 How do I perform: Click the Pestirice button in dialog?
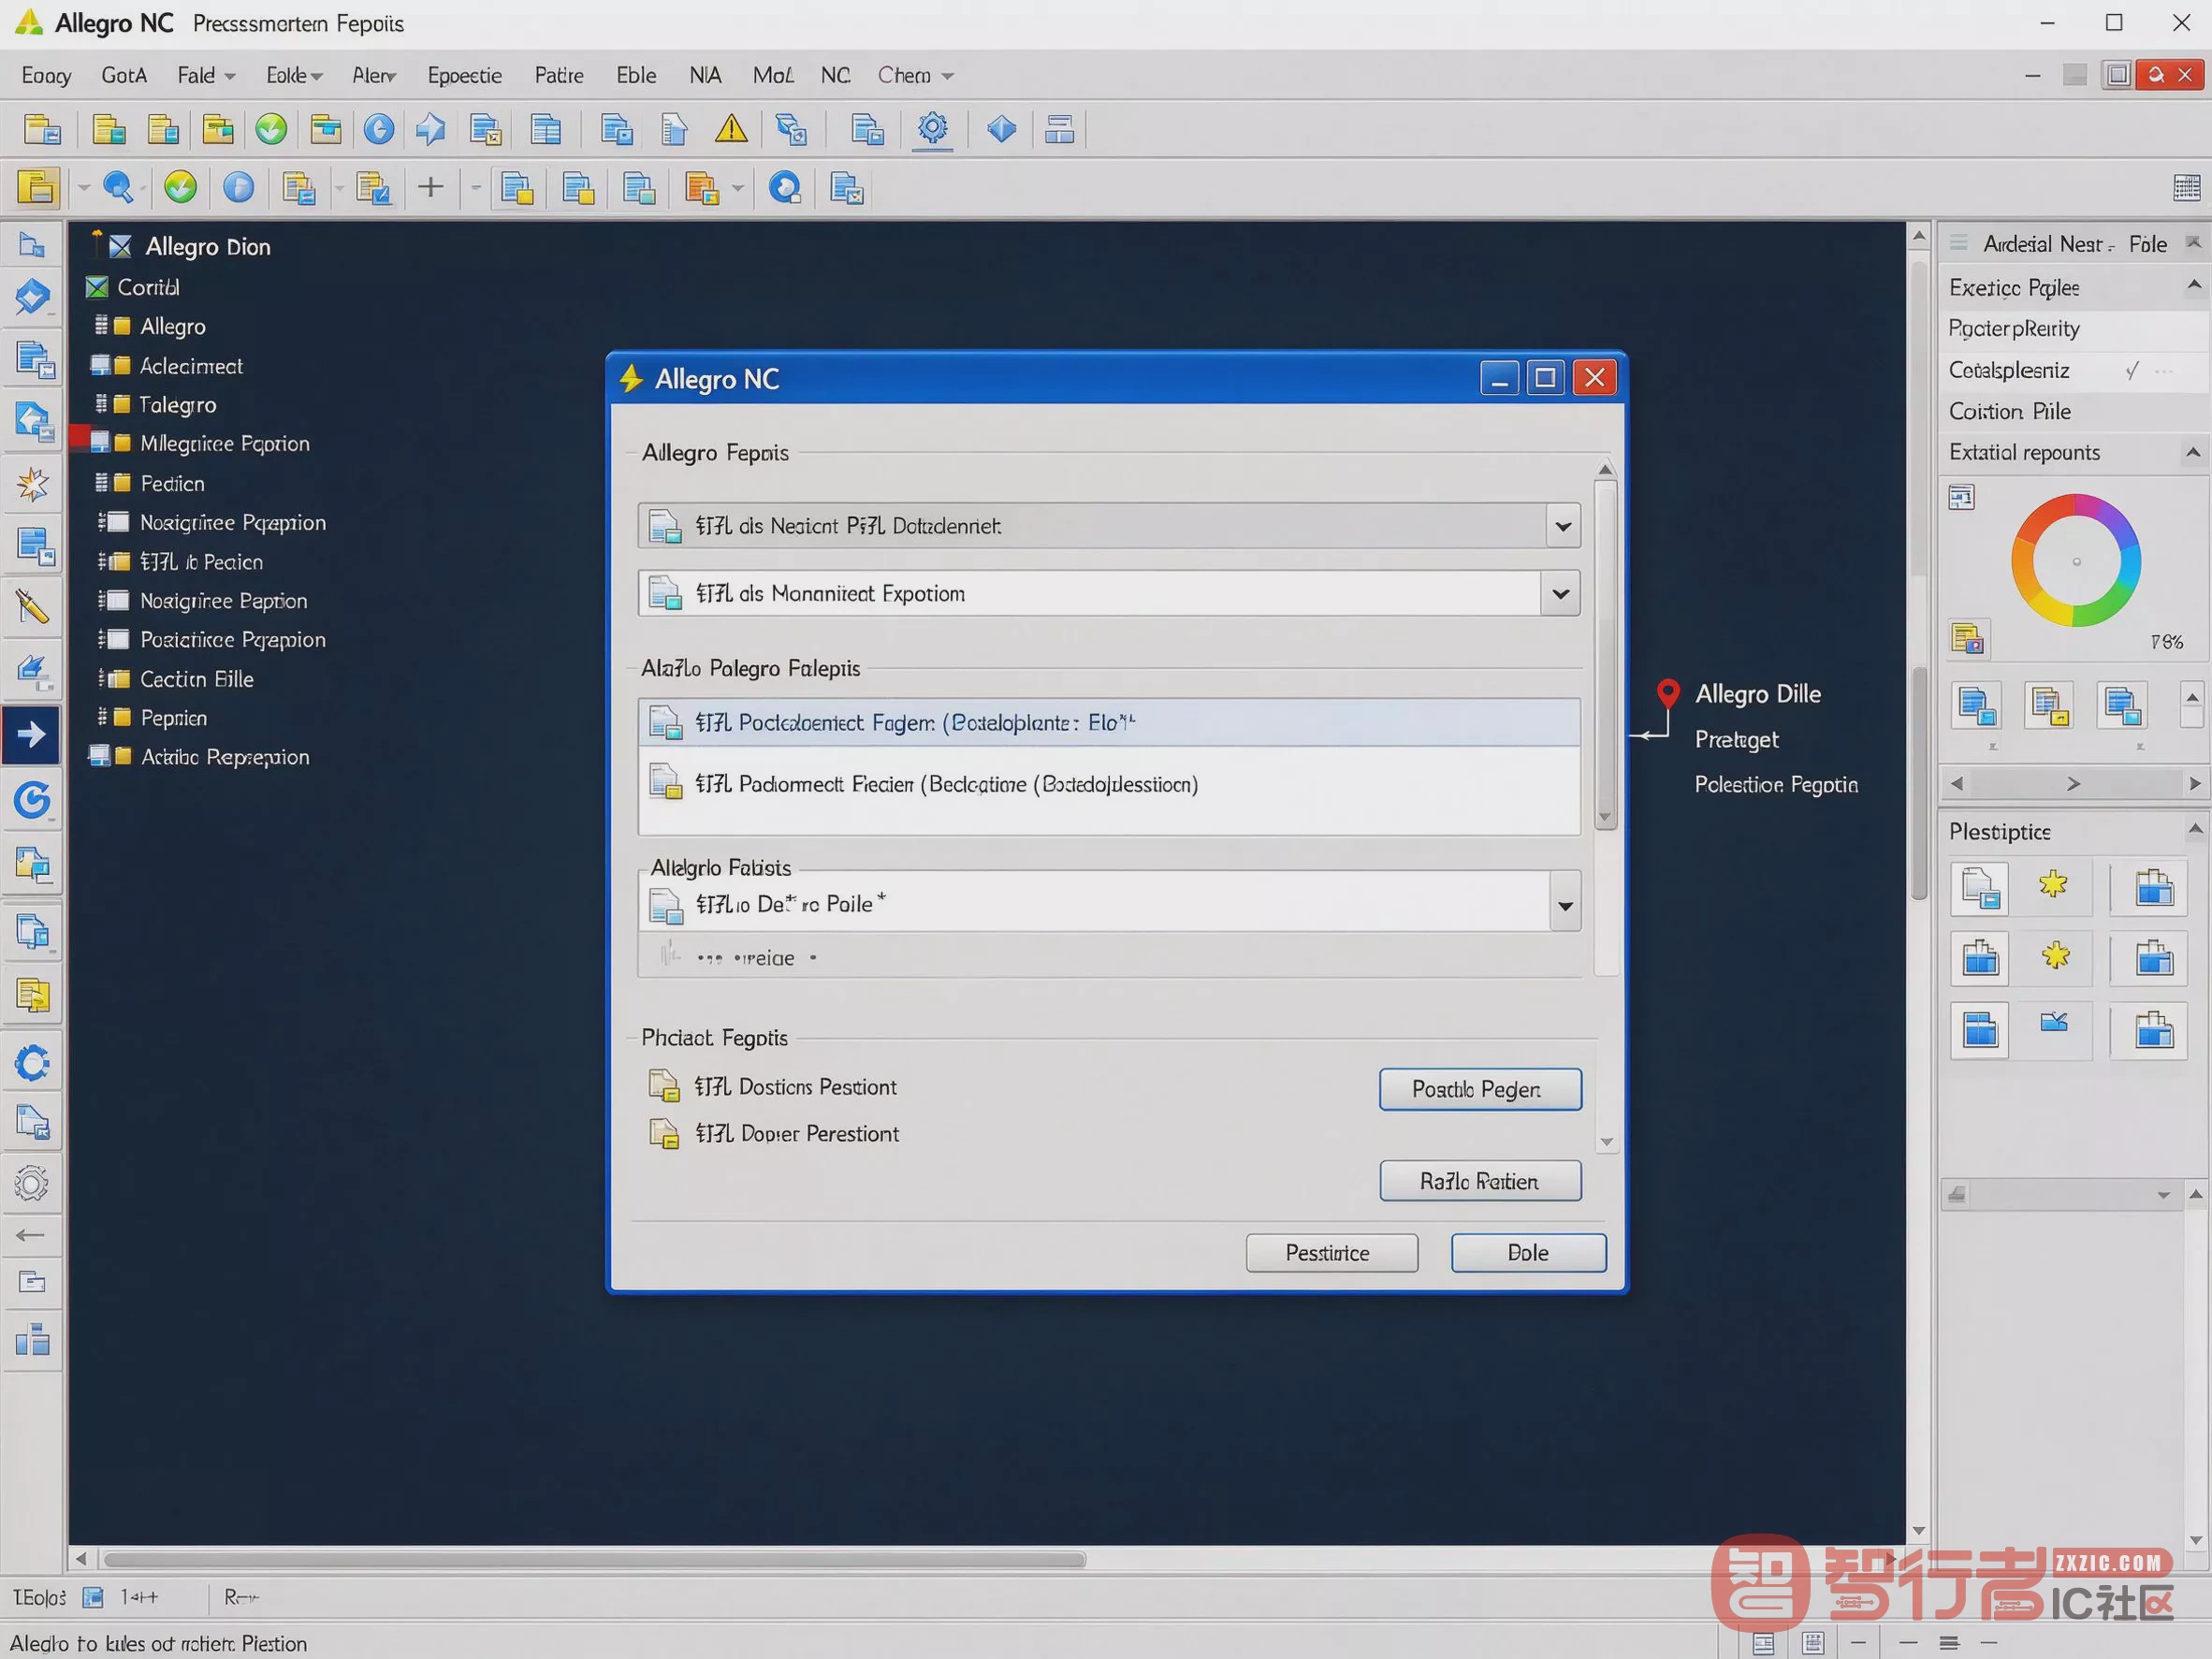point(1331,1253)
